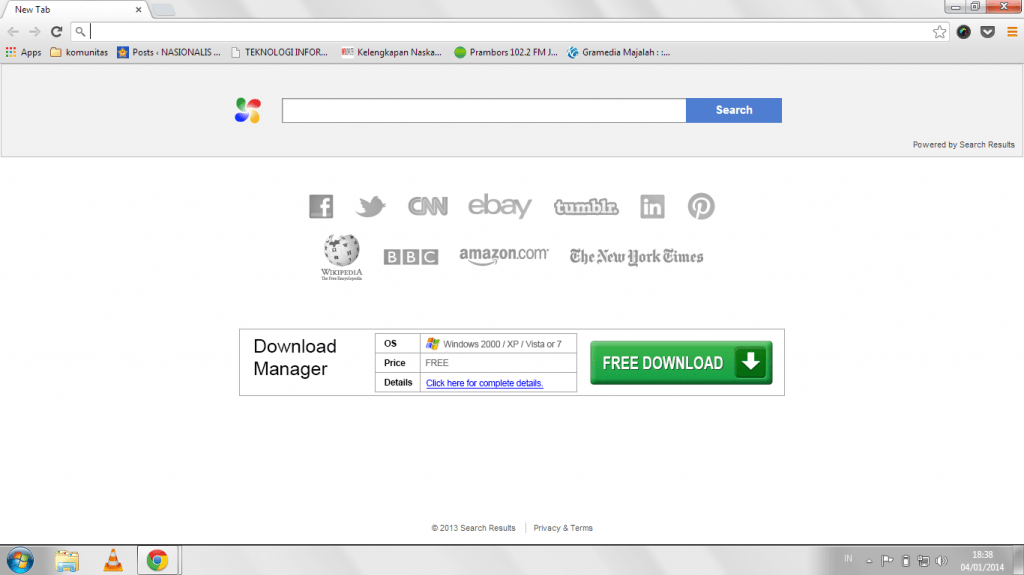The image size is (1024, 575).
Task: Open Click here for complete details link
Action: (x=485, y=383)
